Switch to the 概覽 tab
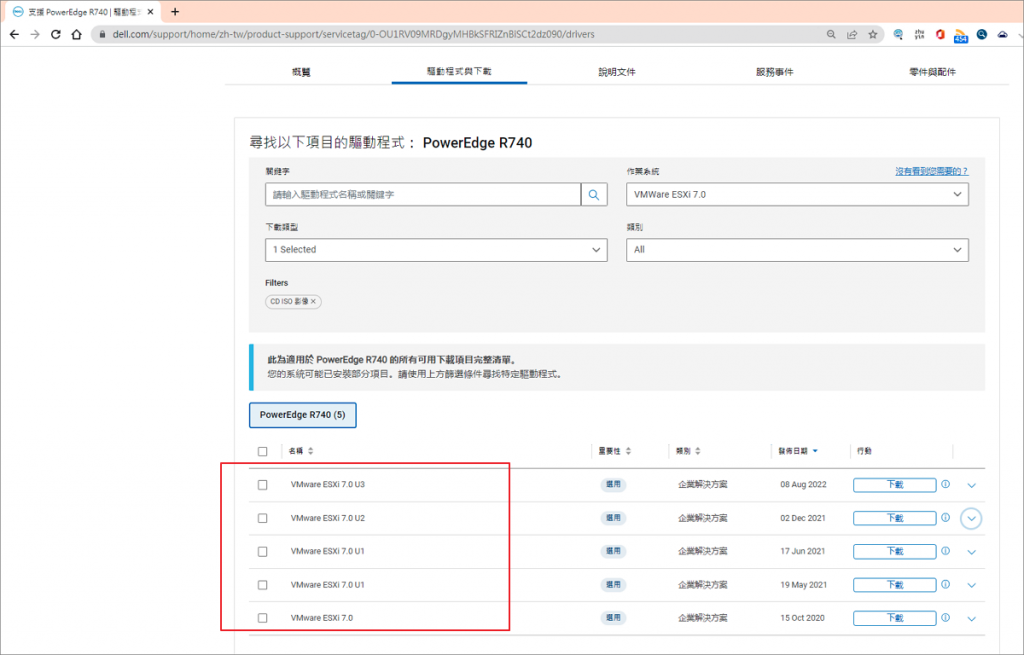The width and height of the screenshot is (1024, 655). [301, 72]
